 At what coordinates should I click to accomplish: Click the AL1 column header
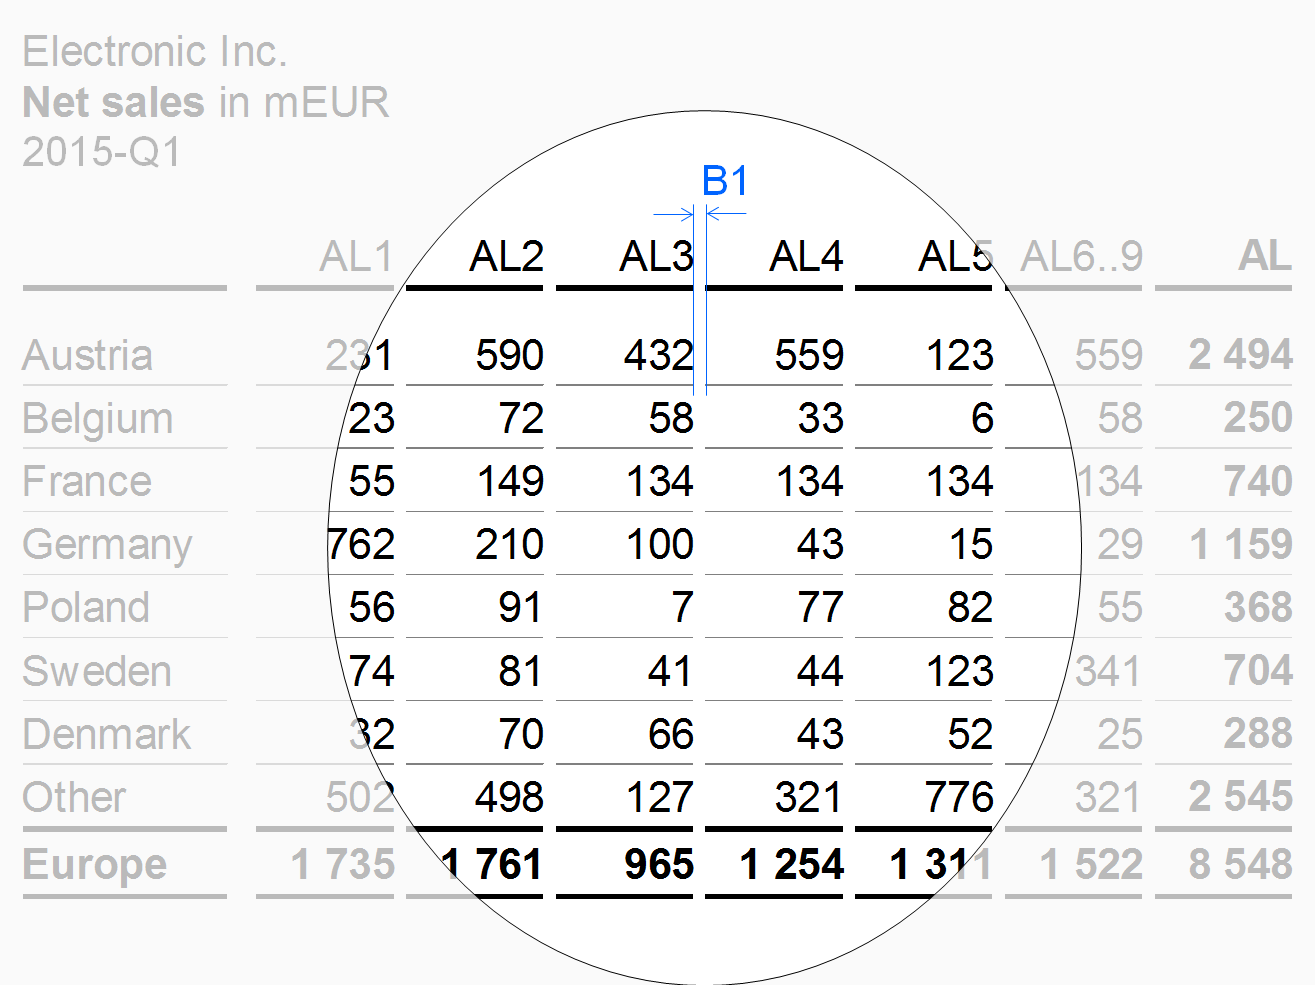357,257
